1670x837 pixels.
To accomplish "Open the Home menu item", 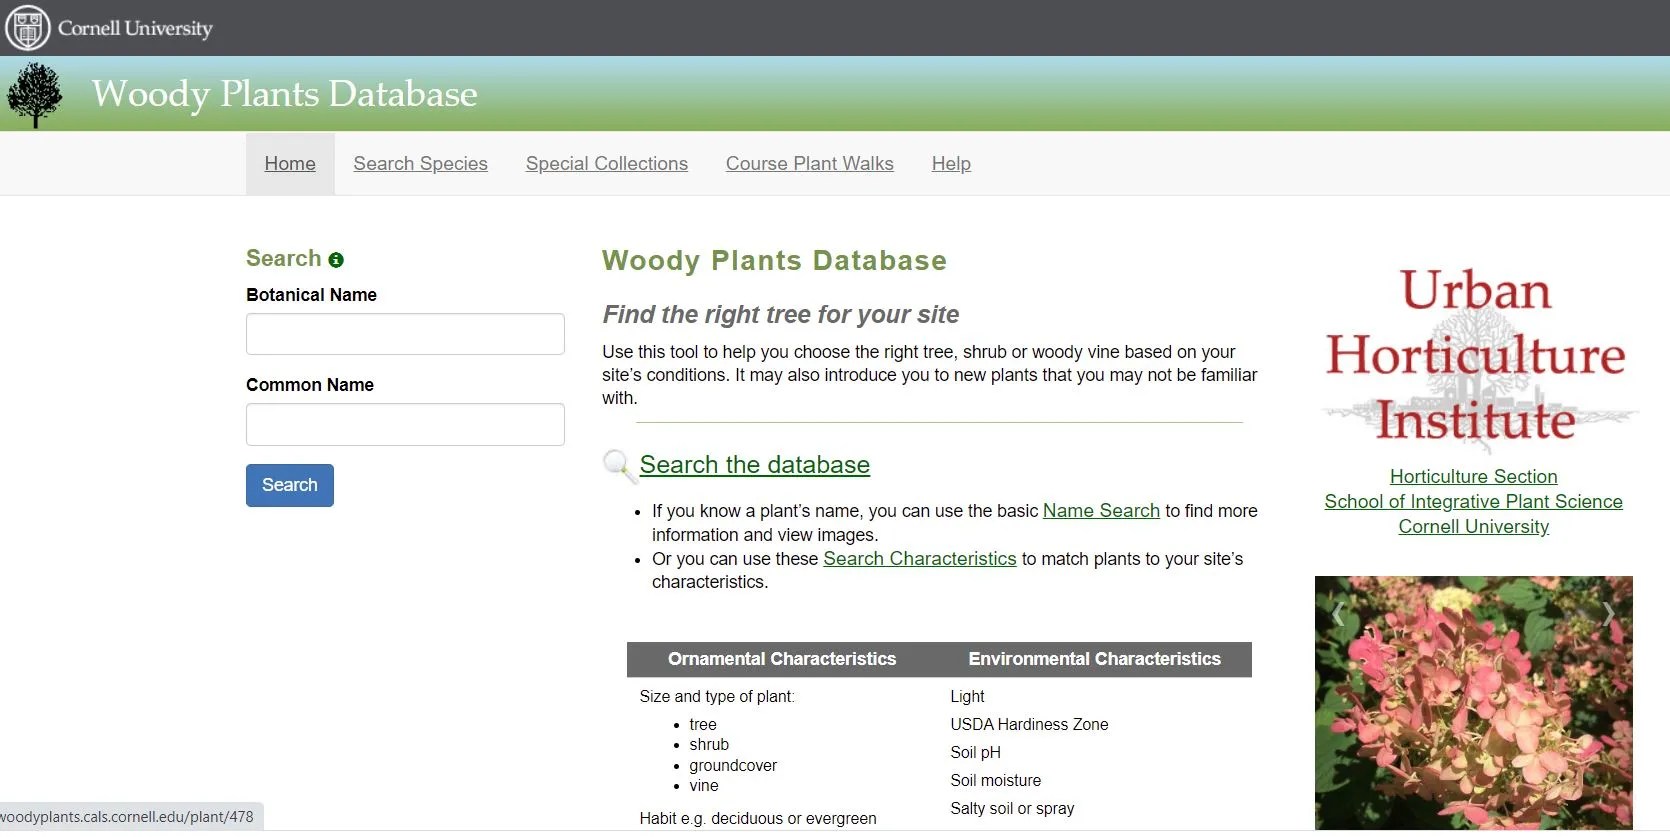I will [x=290, y=164].
